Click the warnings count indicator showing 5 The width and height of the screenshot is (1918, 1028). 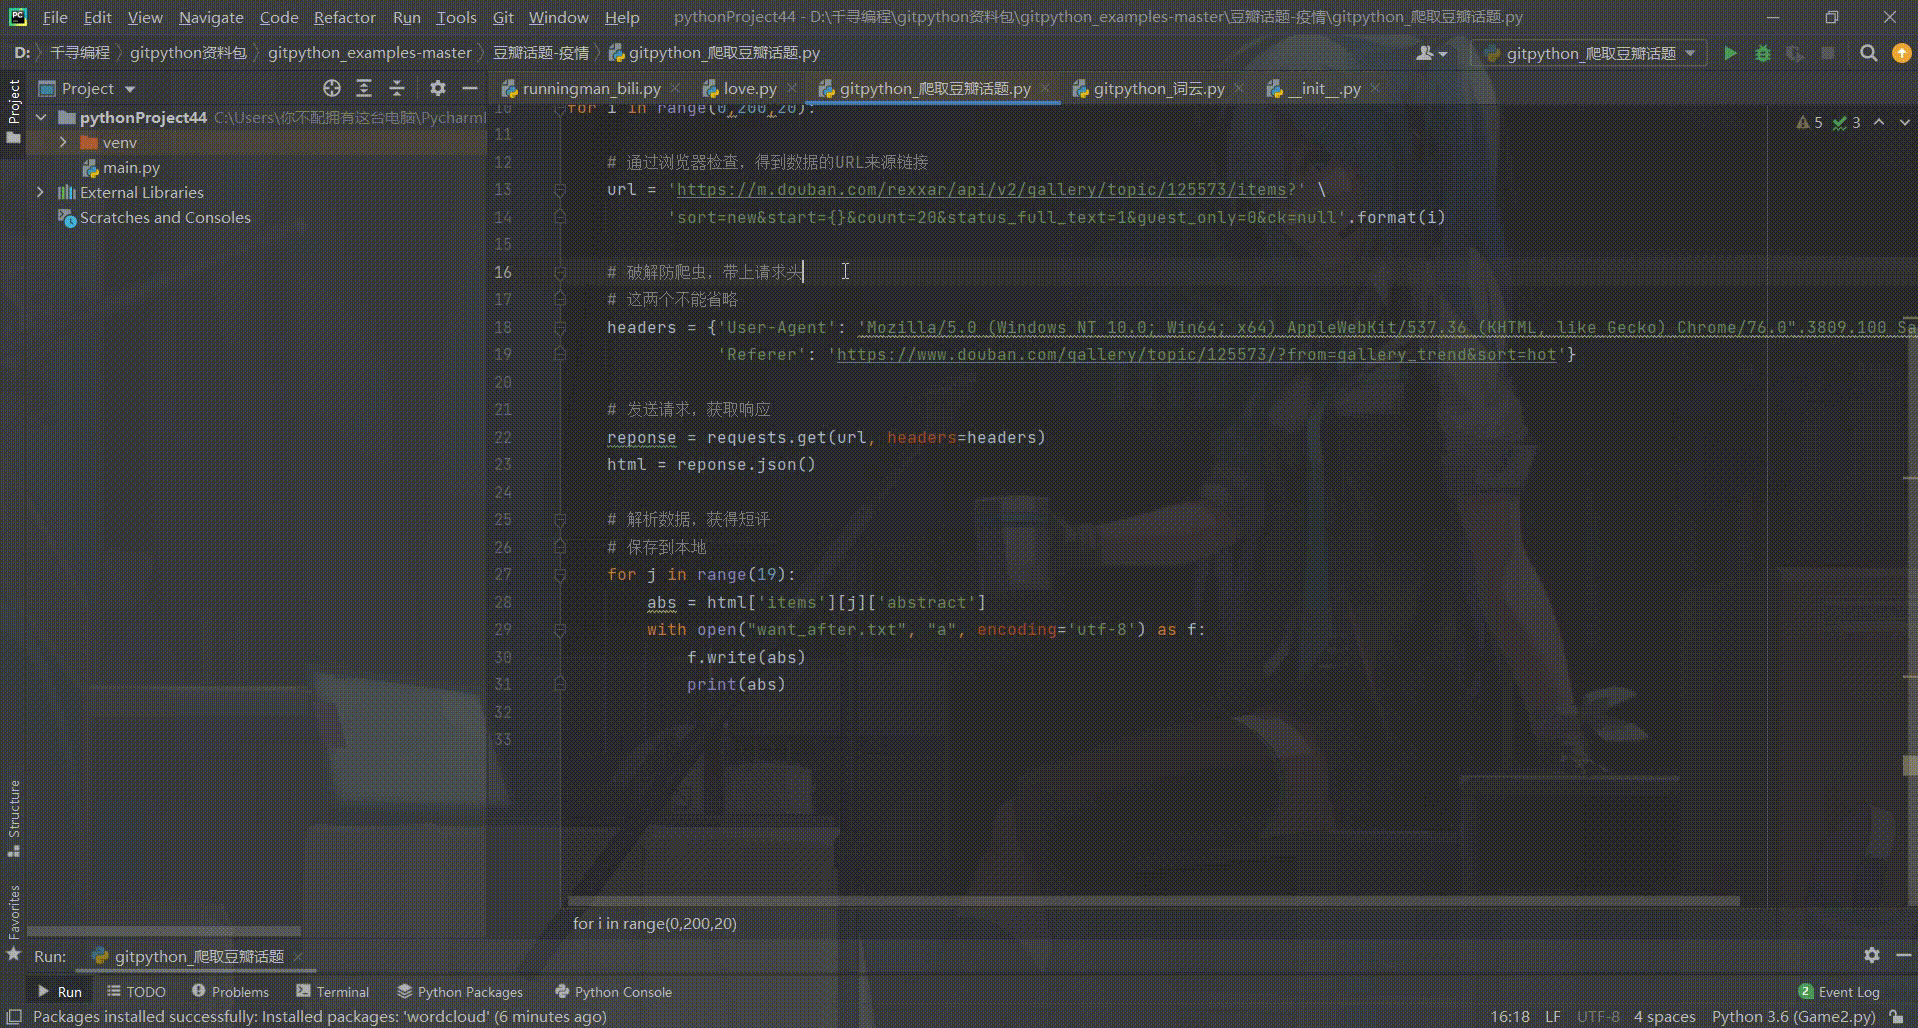[x=1809, y=122]
